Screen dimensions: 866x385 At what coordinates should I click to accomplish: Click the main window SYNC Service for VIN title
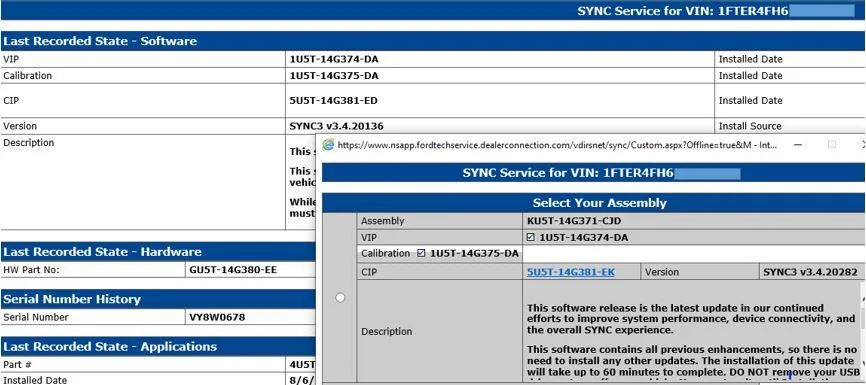683,11
